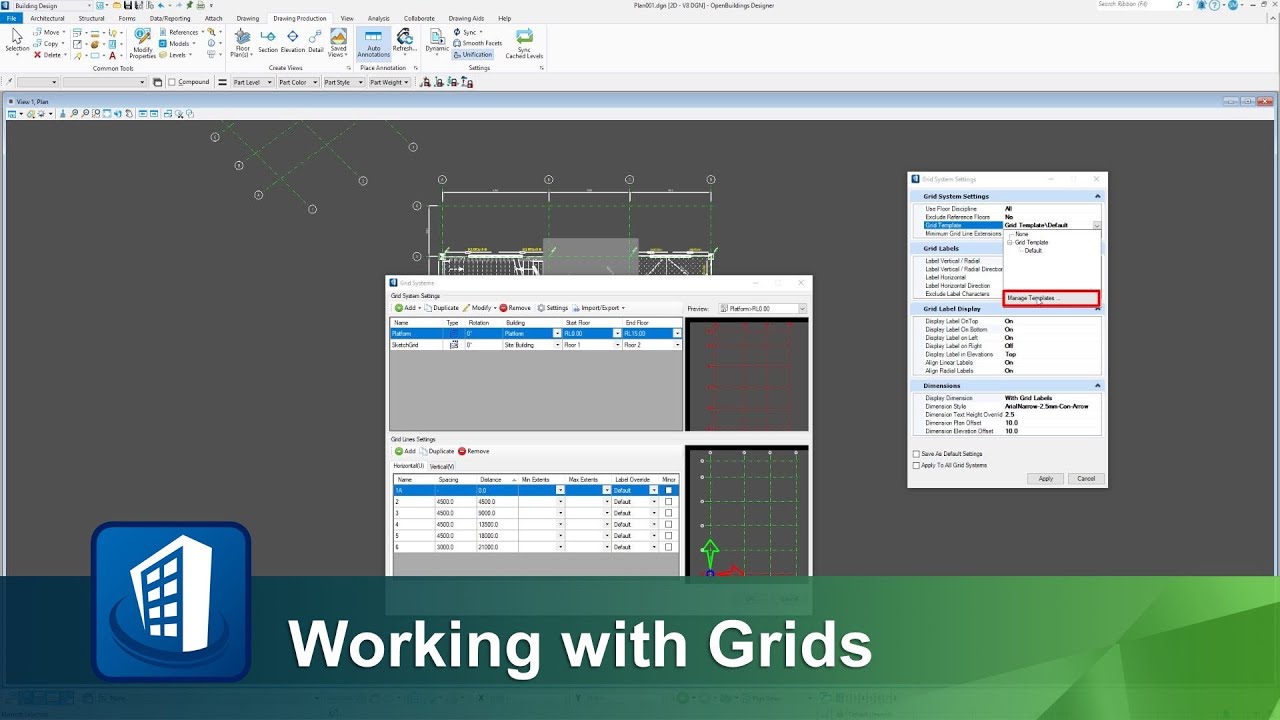Select the None option in template tree
Screen dimensions: 1280x720
1021,234
